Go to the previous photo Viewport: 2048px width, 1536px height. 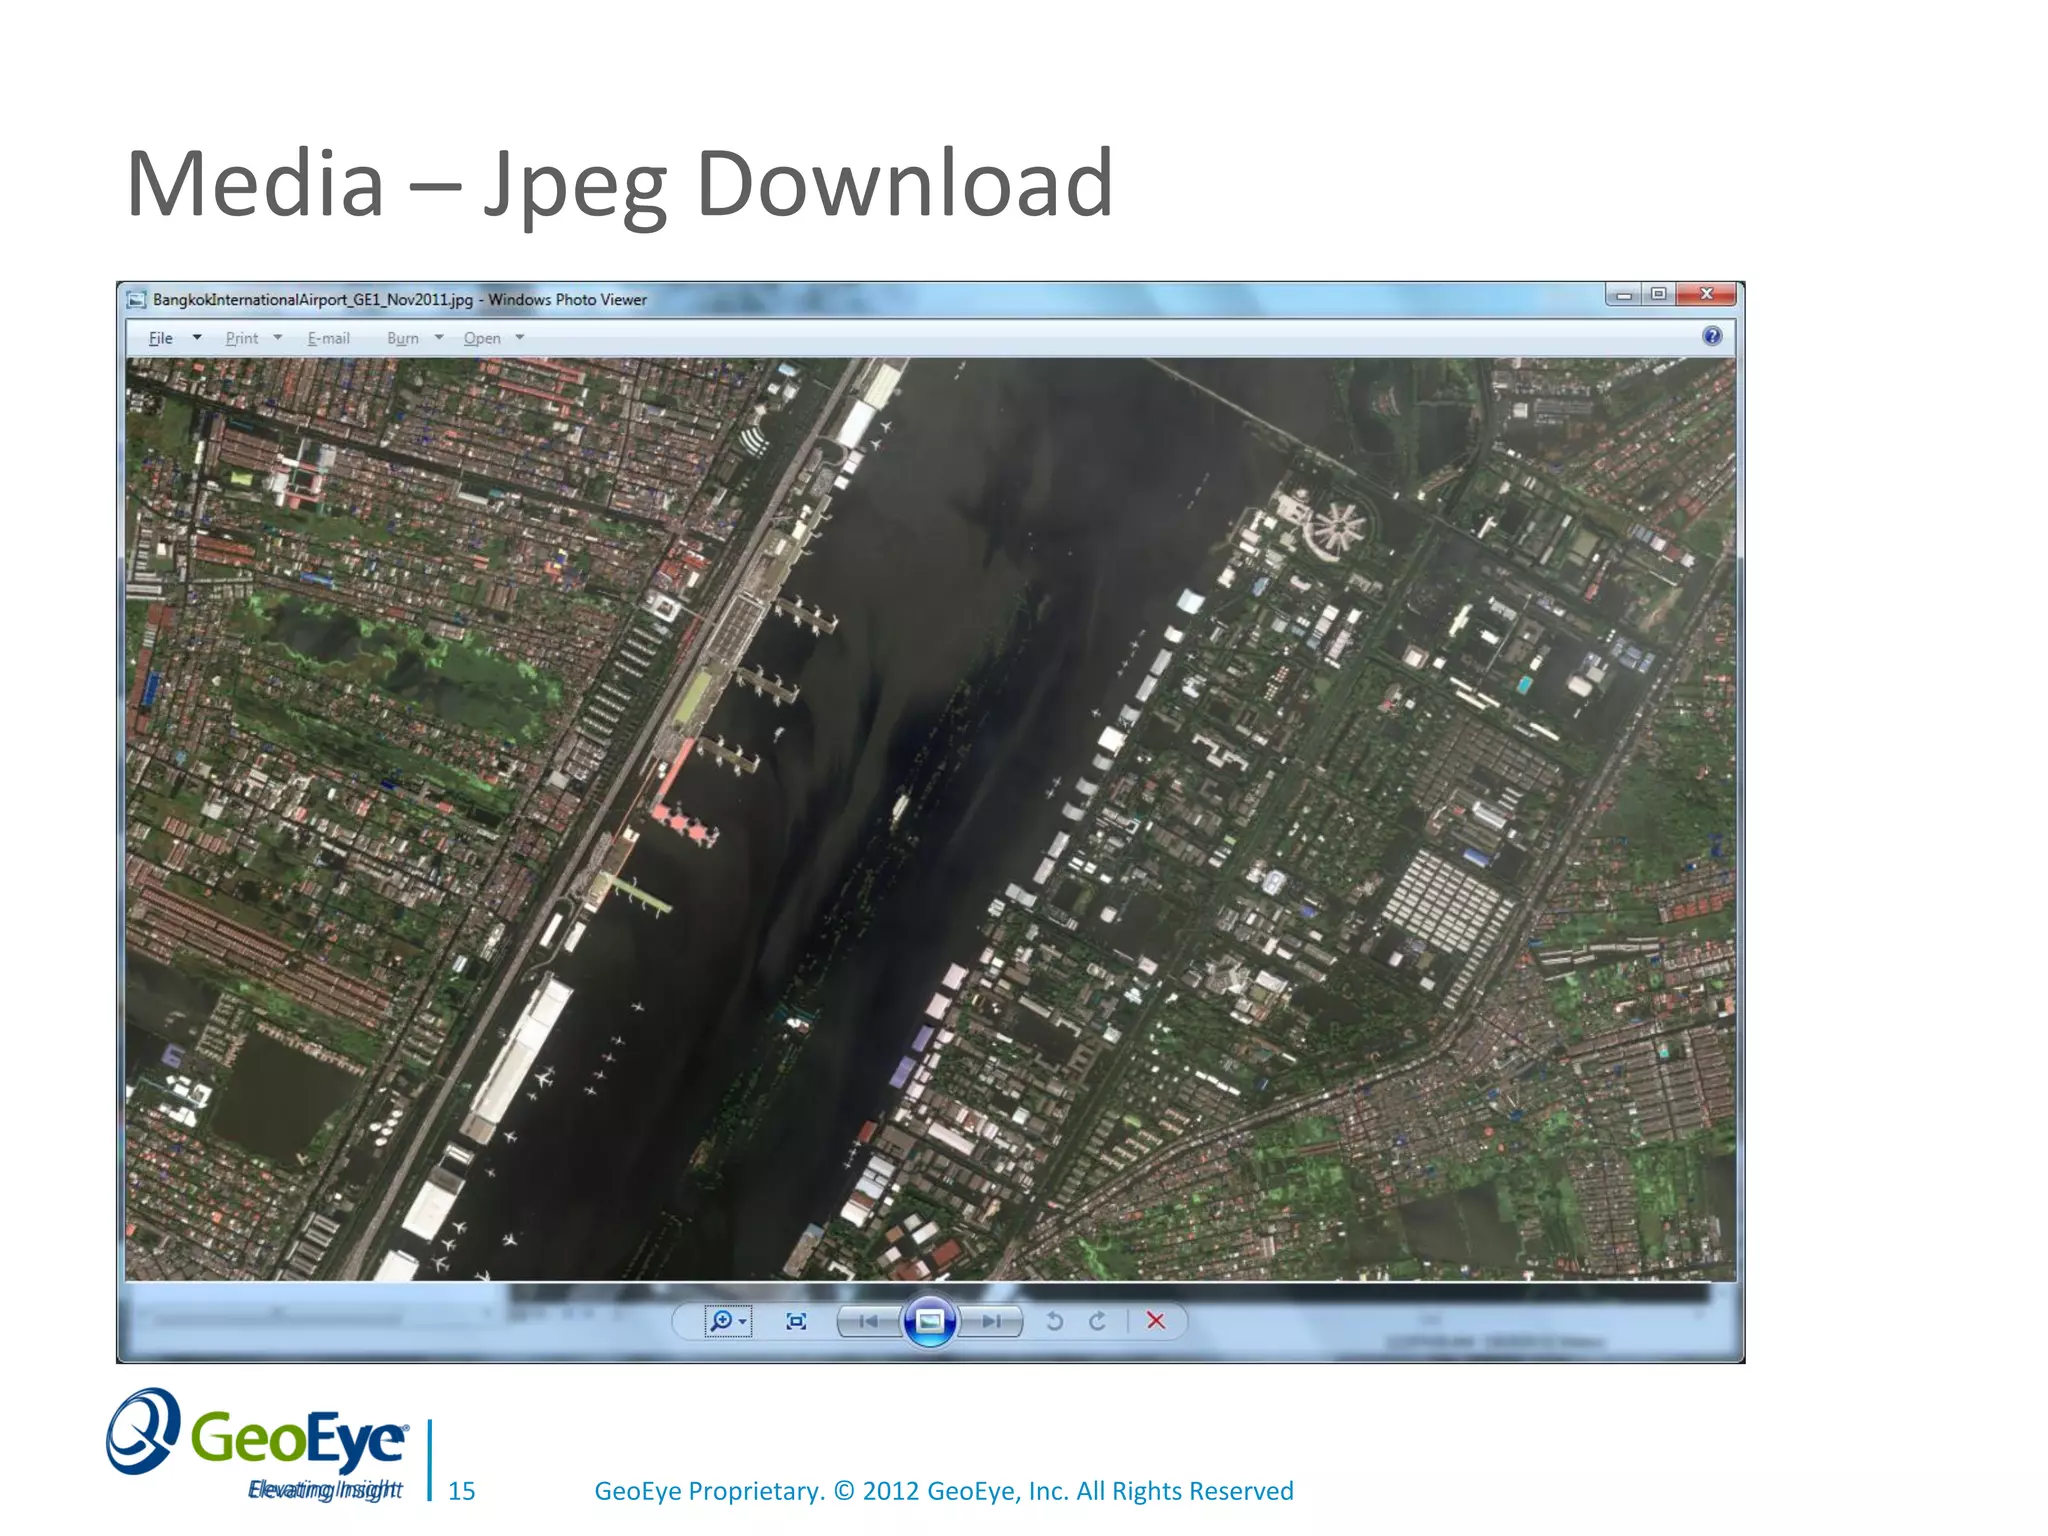tap(868, 1321)
